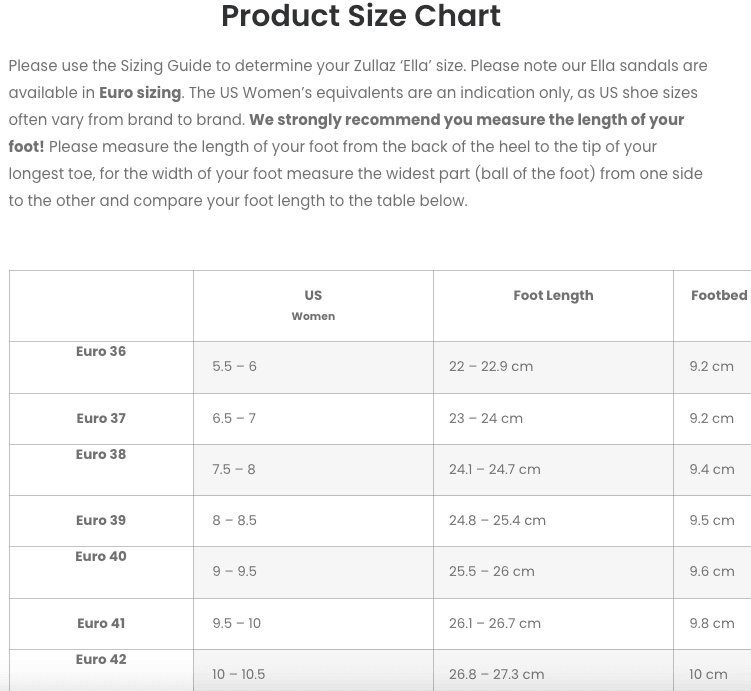The height and width of the screenshot is (691, 751).
Task: Select the Euro 37 row label
Action: click(101, 418)
